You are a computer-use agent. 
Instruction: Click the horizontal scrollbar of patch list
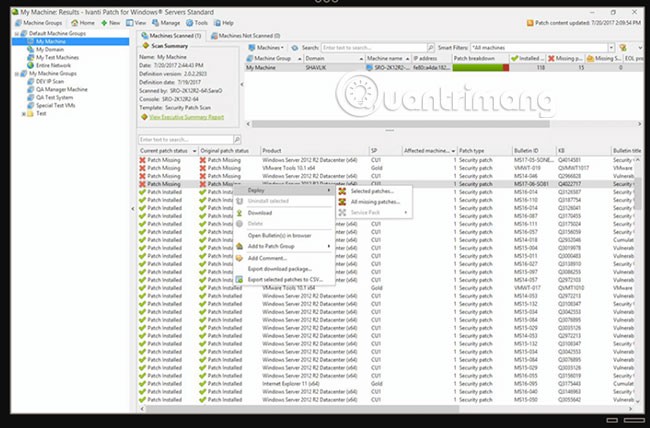(303, 409)
